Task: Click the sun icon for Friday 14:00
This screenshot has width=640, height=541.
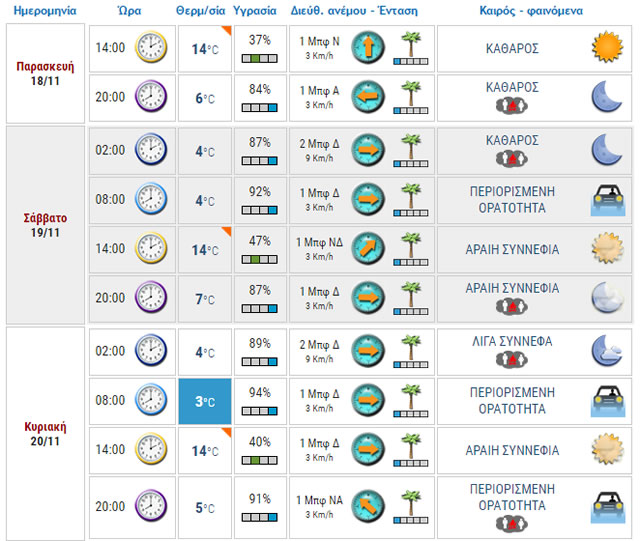Action: coord(606,47)
